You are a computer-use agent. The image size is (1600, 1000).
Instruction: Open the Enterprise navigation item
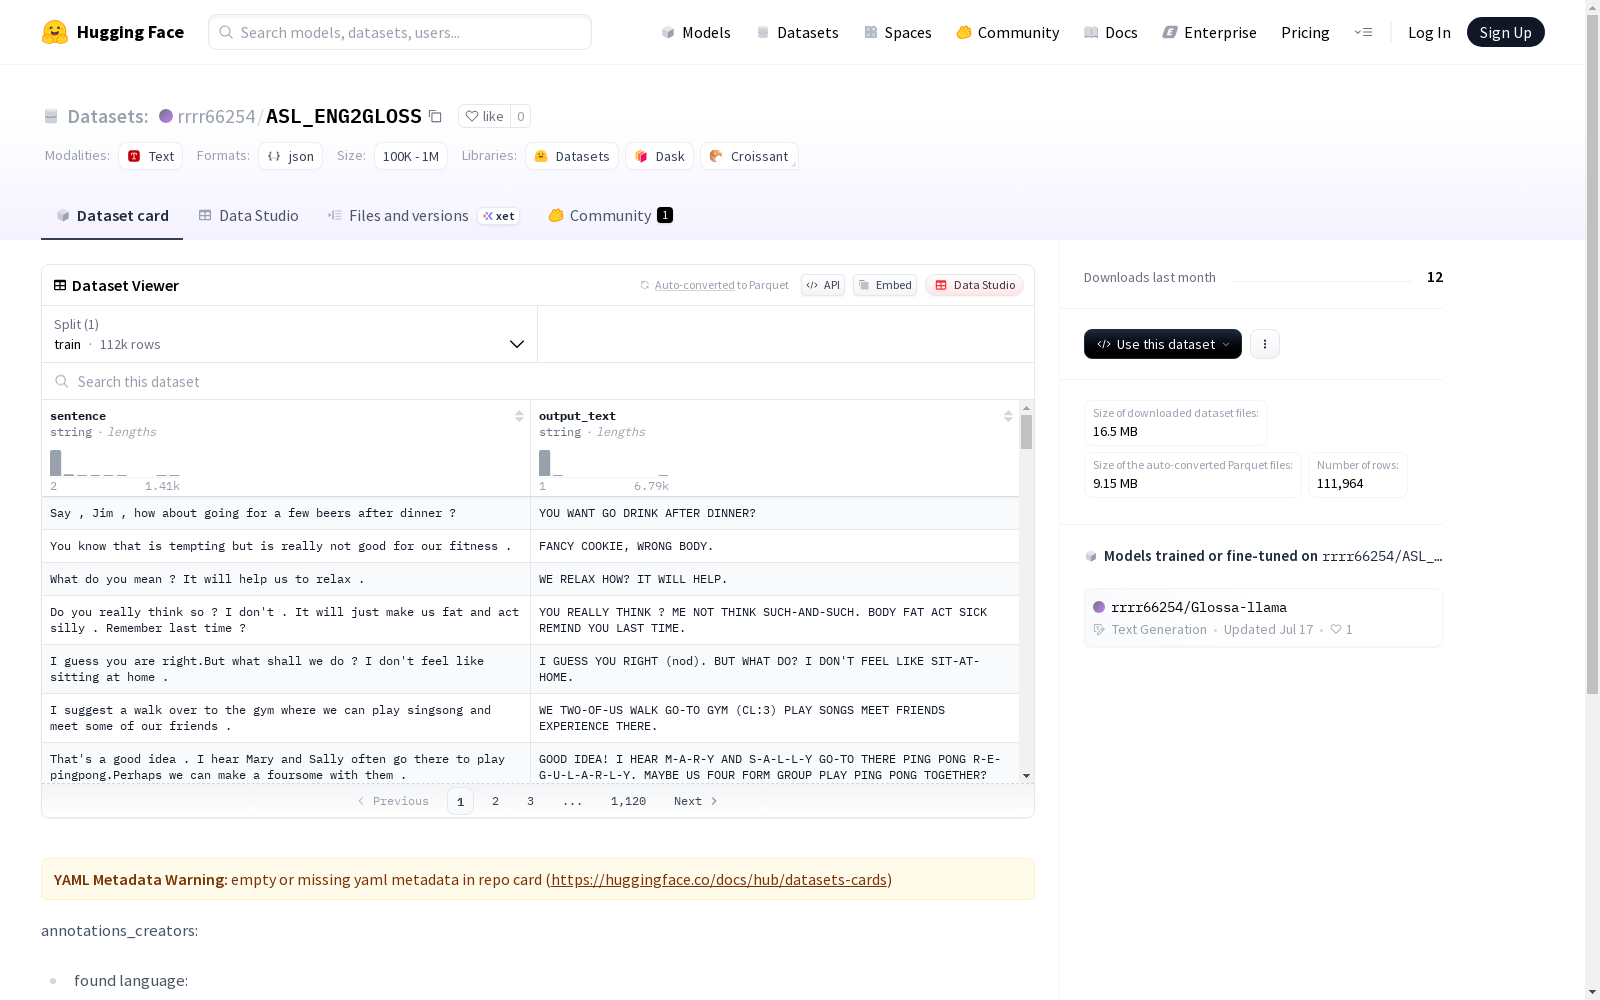point(1210,32)
